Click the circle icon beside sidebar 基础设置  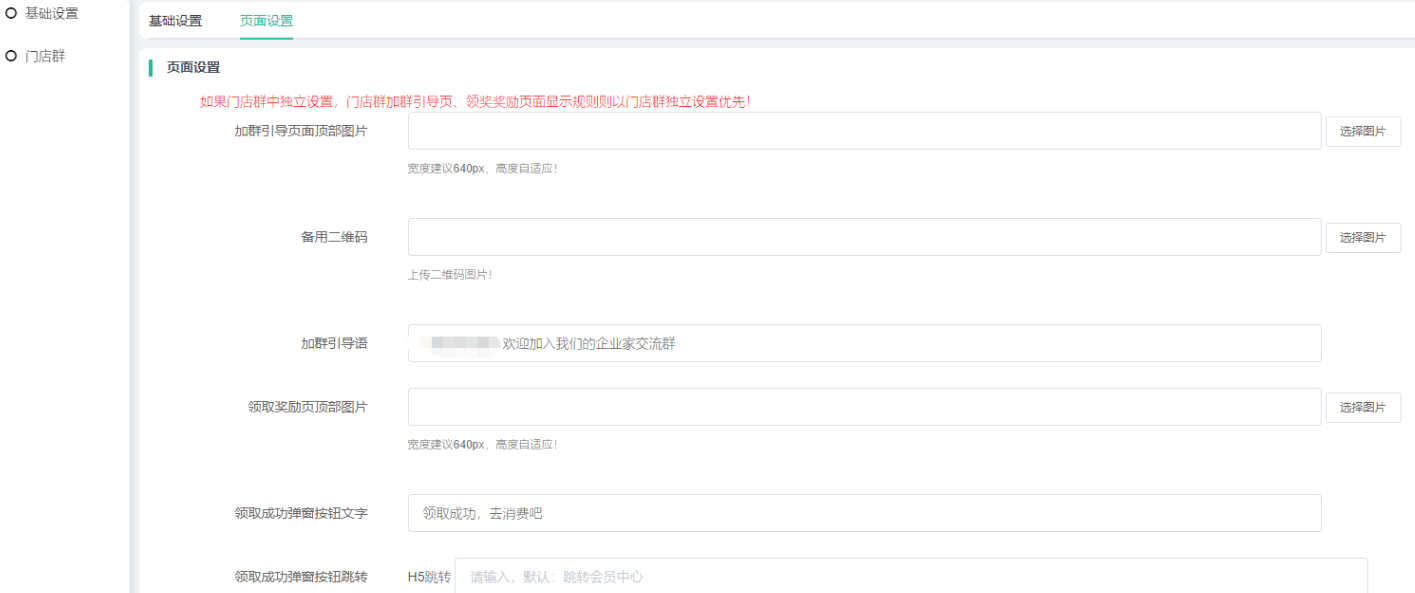click(x=11, y=14)
